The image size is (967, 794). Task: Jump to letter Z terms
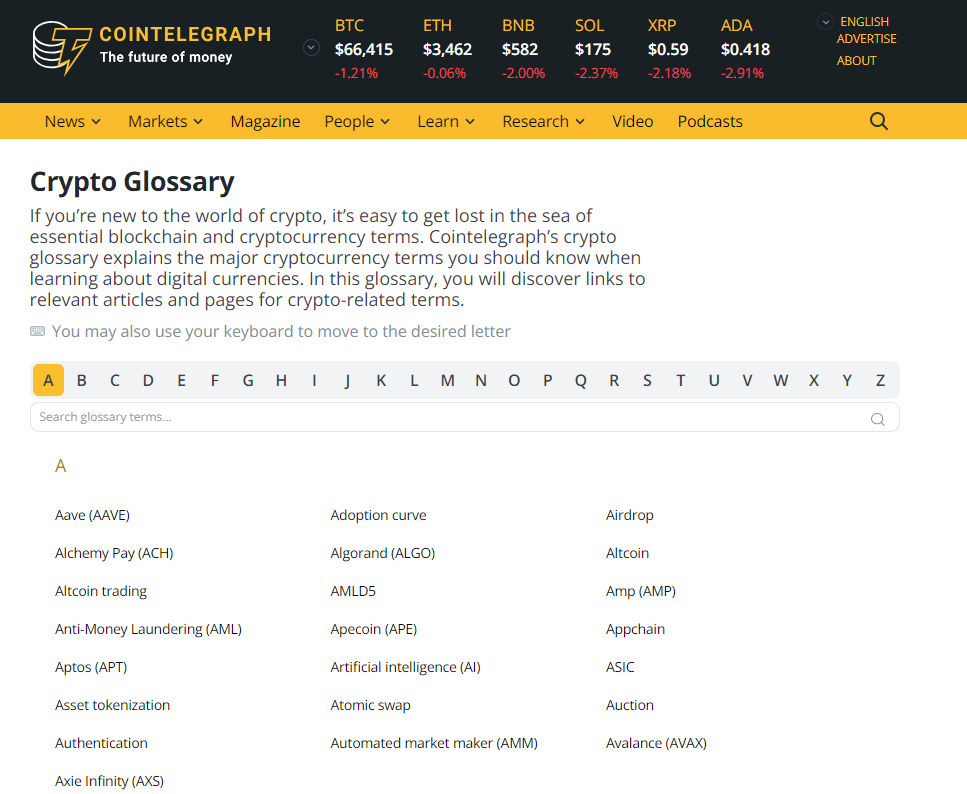881,380
